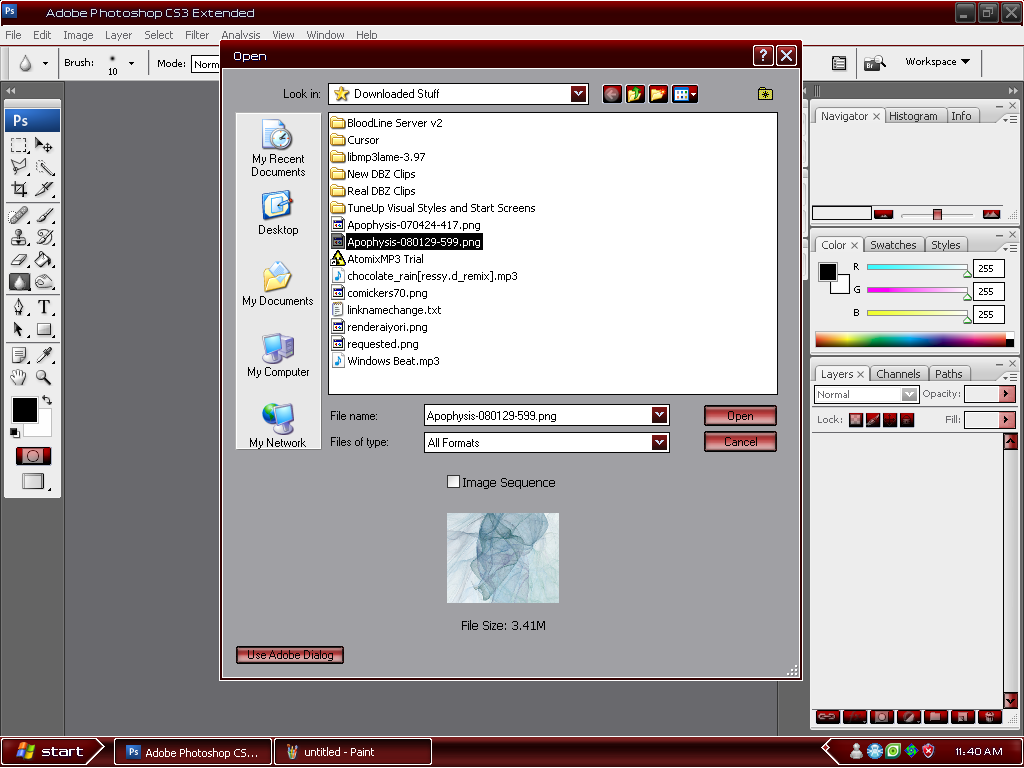This screenshot has height=768, width=1024.
Task: Open the Layer menu
Action: 118,35
